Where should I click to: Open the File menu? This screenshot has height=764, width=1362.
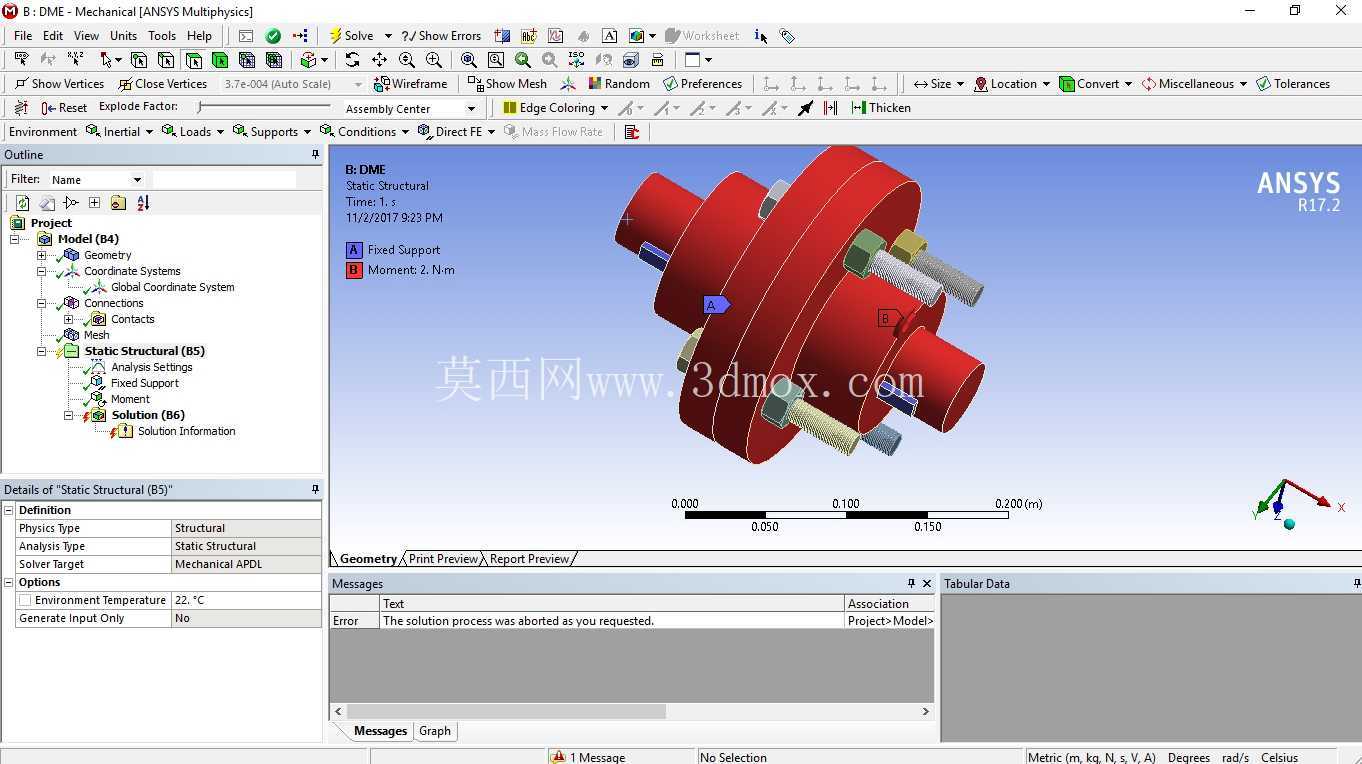coord(23,36)
